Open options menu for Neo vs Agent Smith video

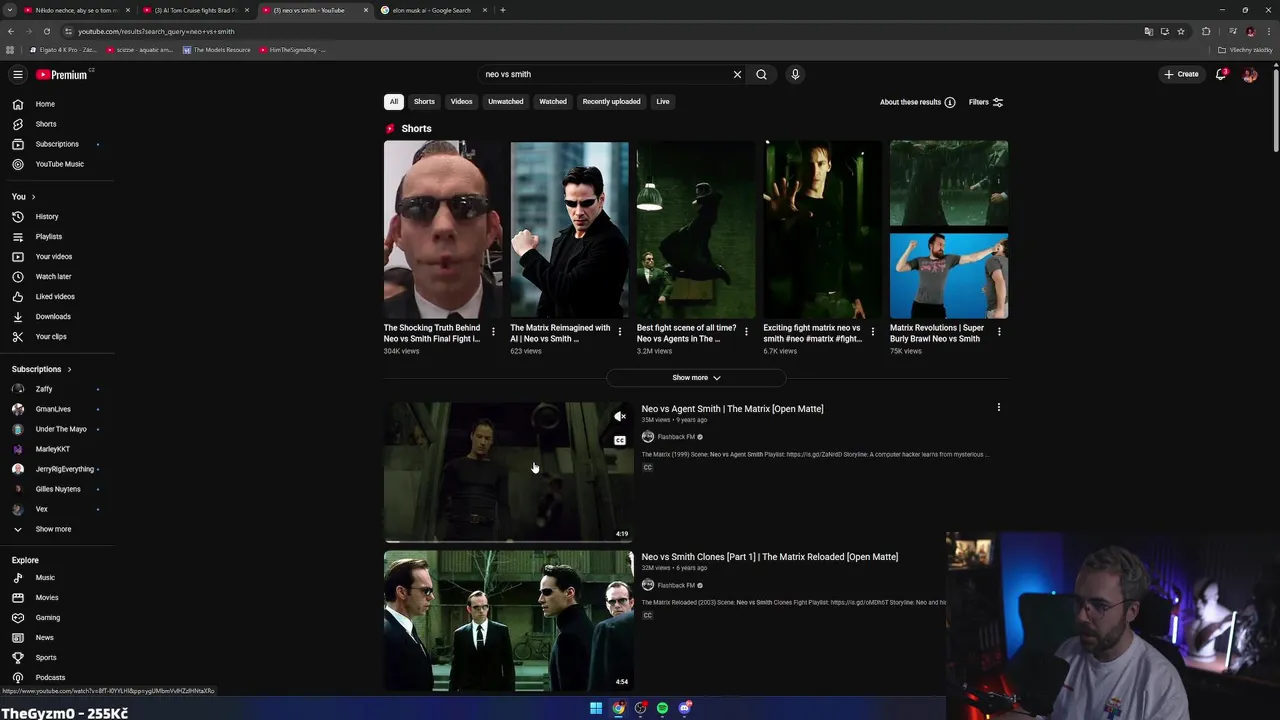(x=998, y=408)
